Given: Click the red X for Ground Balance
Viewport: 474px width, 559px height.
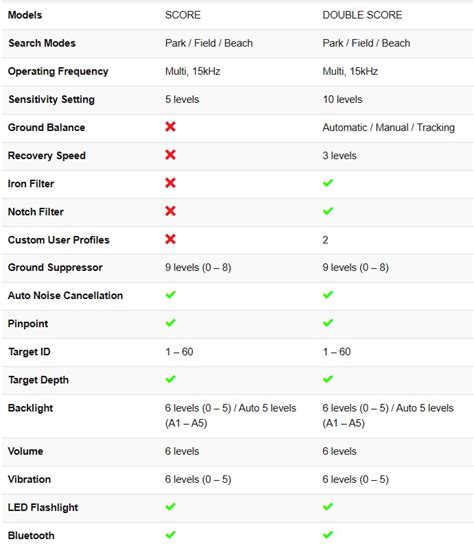Looking at the screenshot, I should (x=170, y=127).
